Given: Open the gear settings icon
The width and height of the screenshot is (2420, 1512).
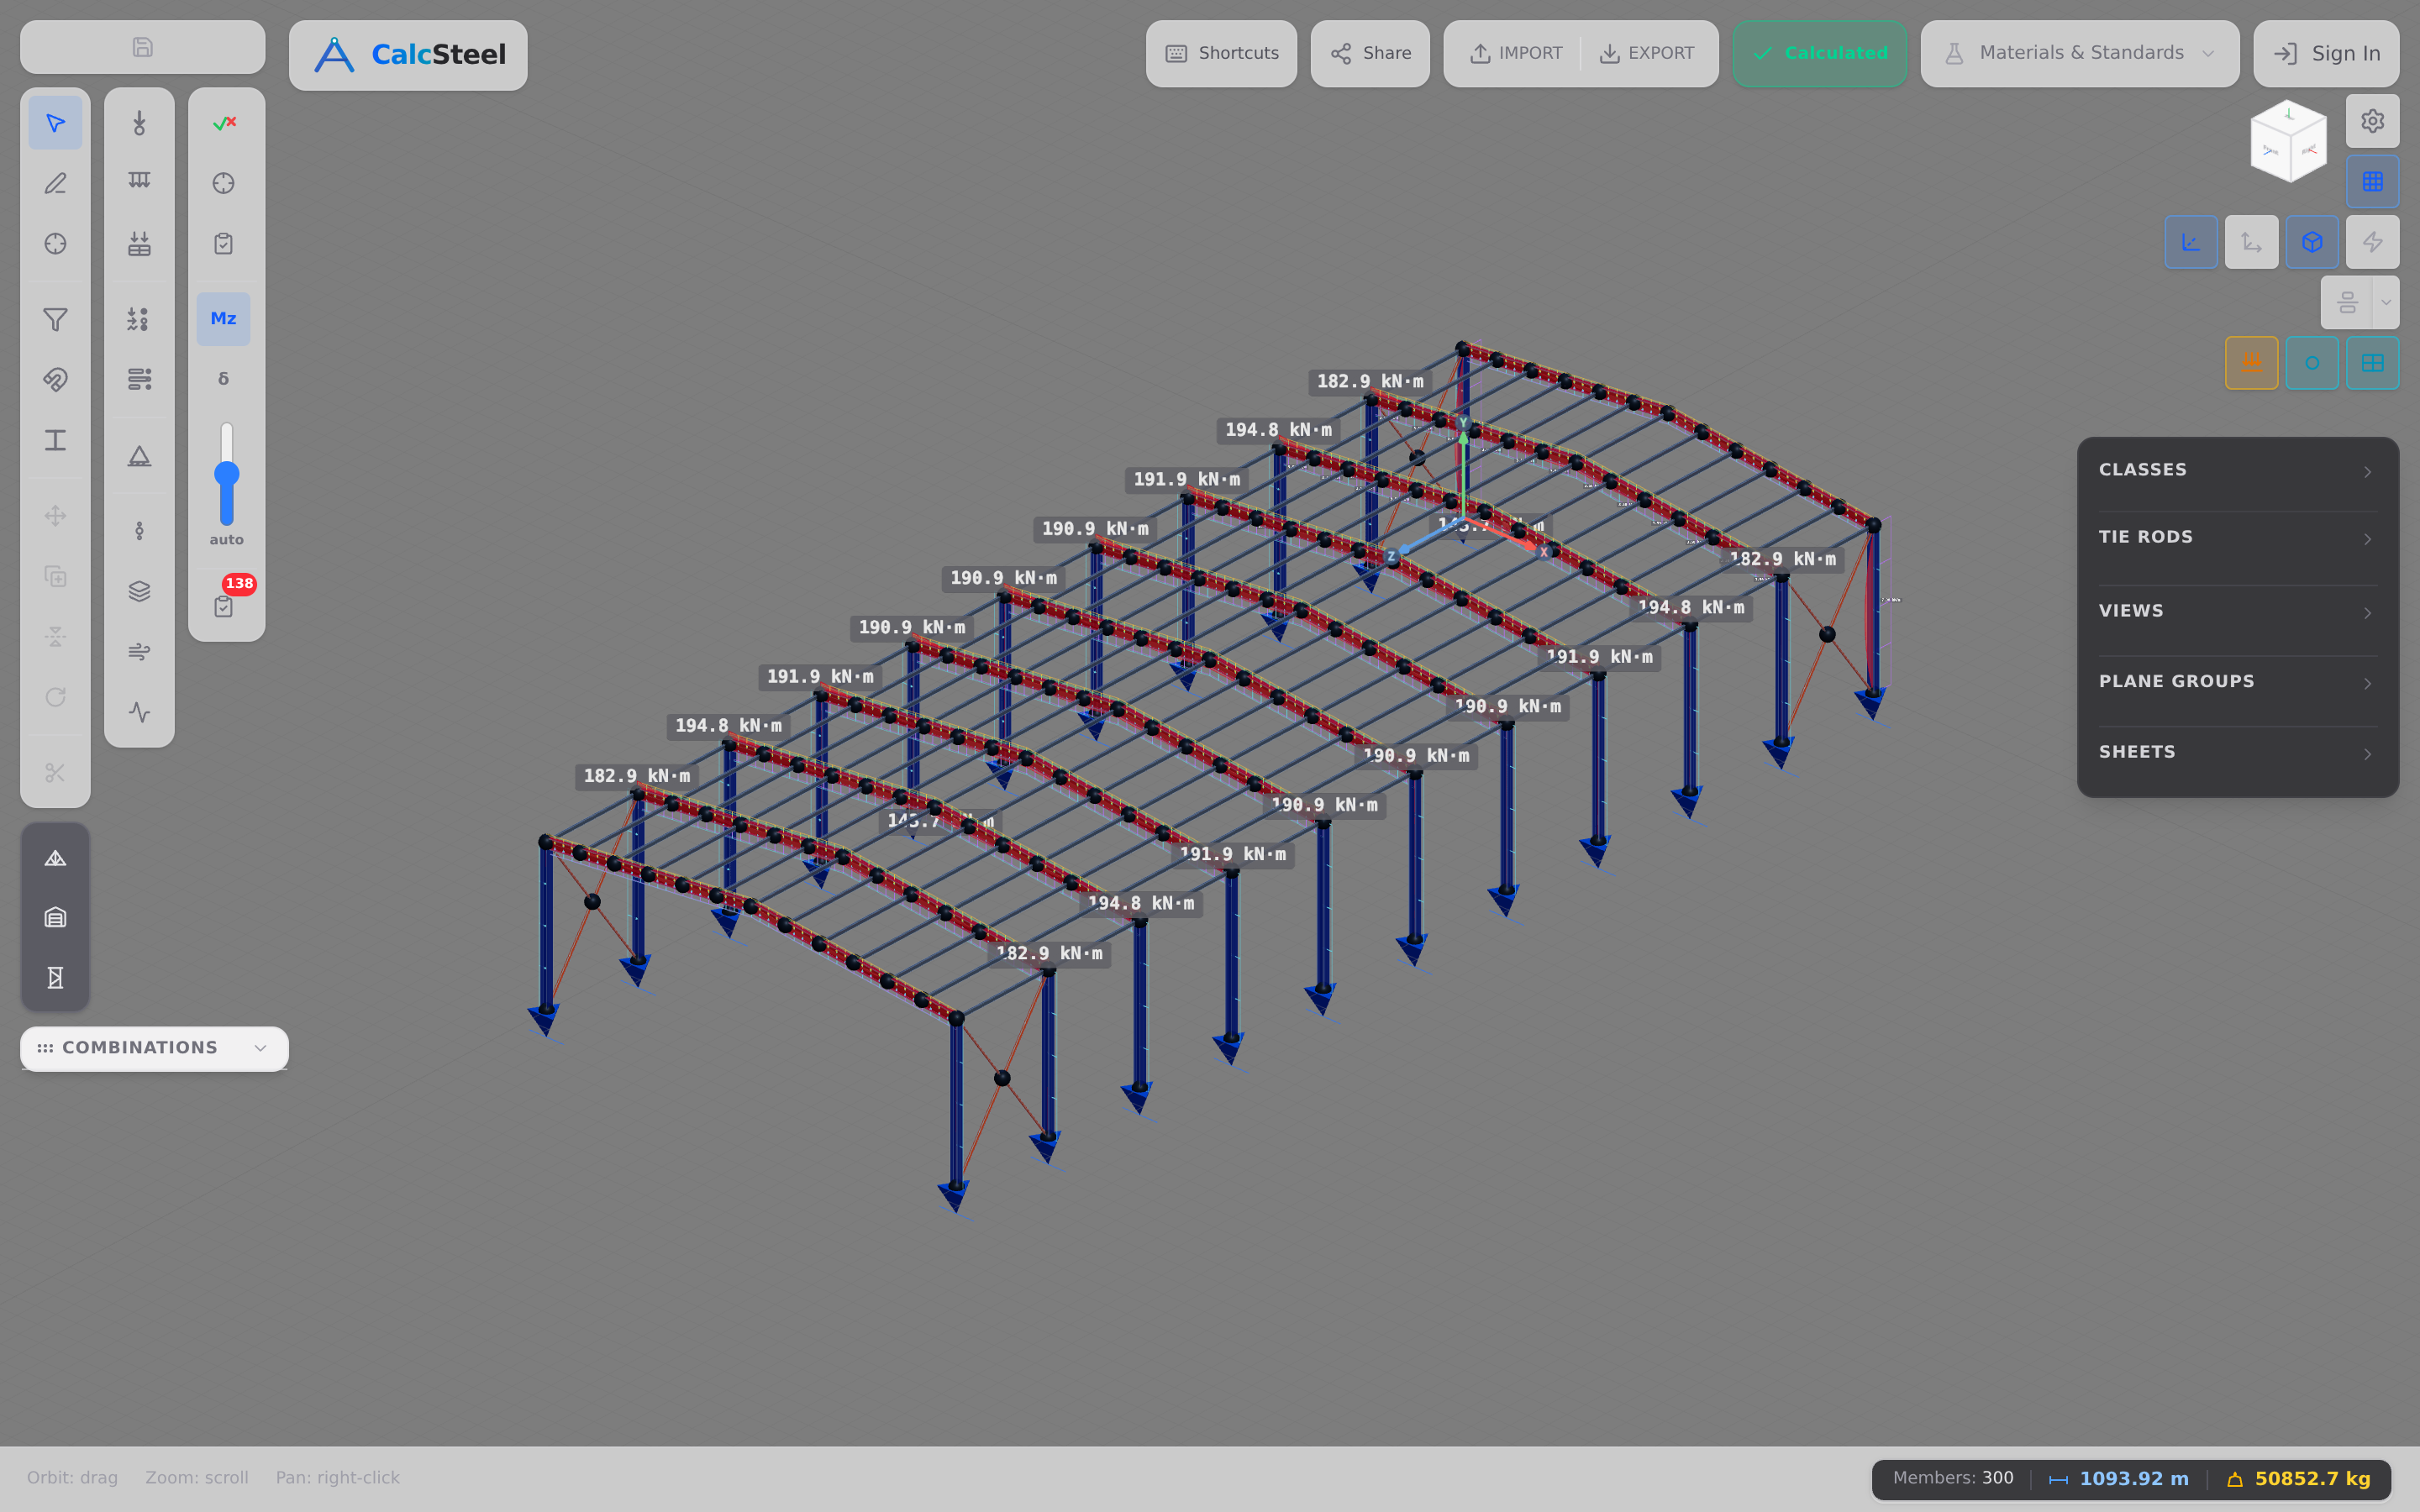Looking at the screenshot, I should click(x=2372, y=121).
